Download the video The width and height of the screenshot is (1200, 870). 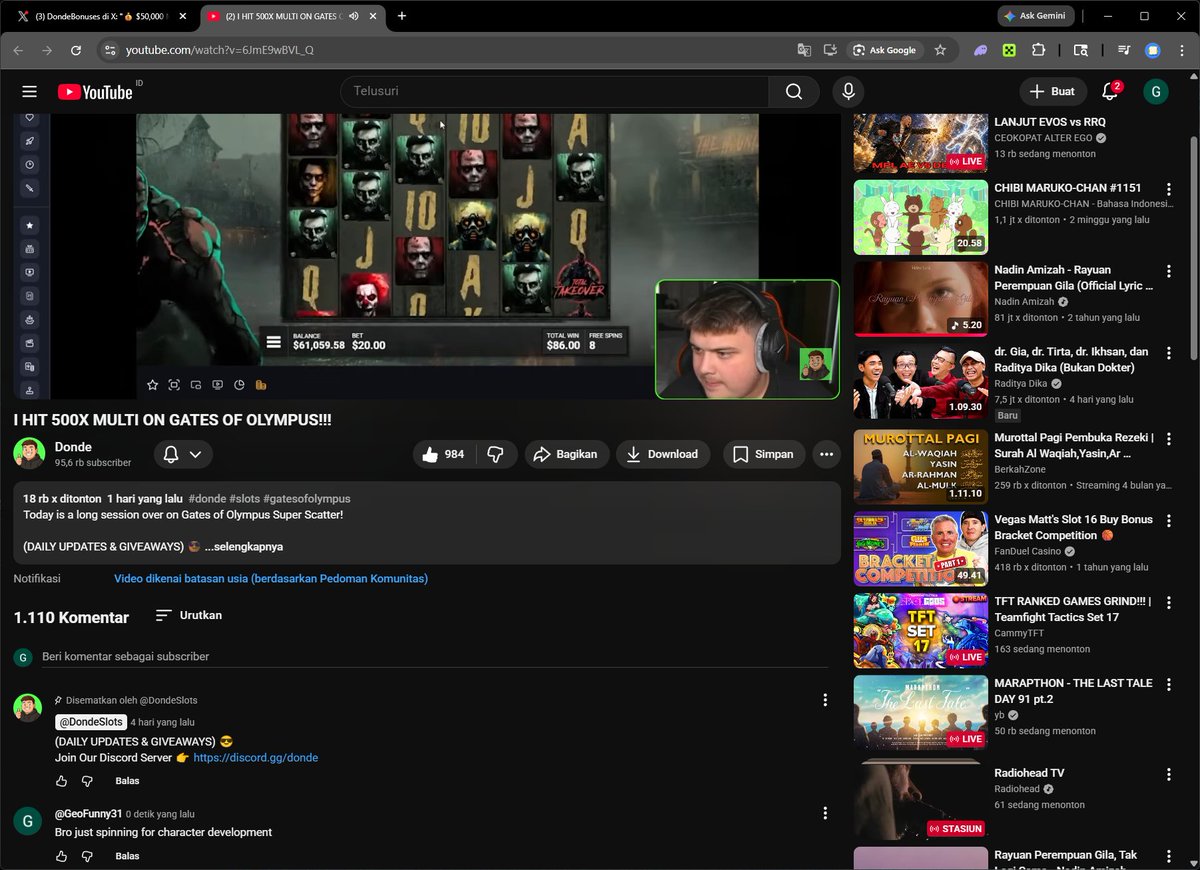[663, 454]
